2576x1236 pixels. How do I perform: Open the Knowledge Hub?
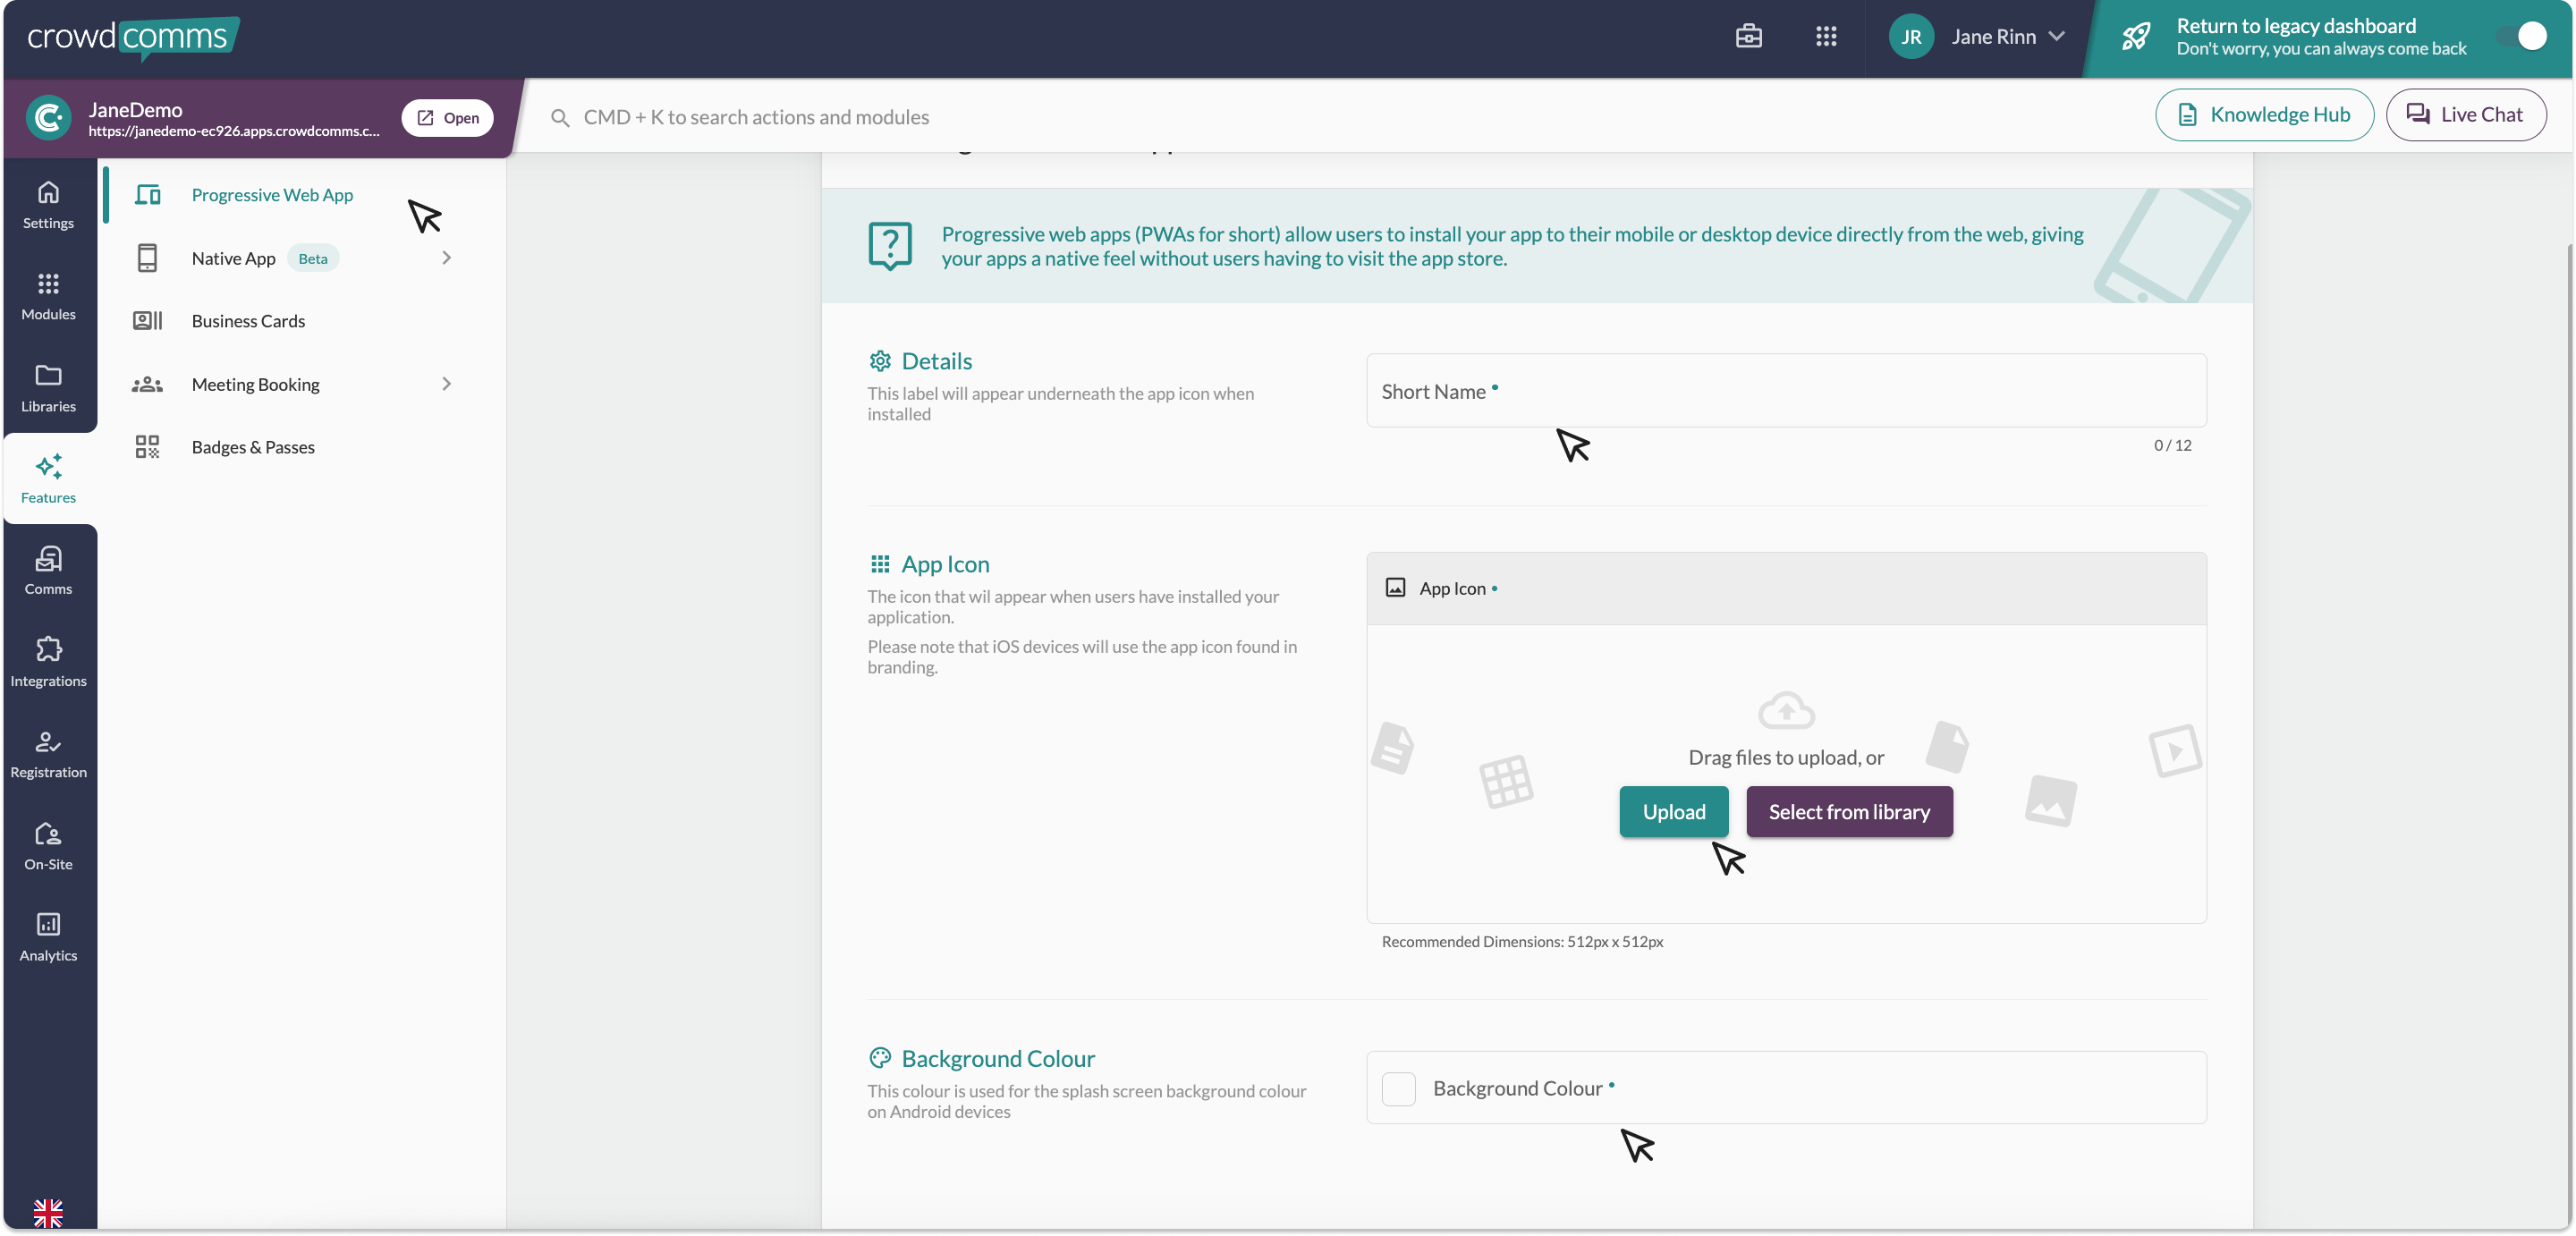2264,114
